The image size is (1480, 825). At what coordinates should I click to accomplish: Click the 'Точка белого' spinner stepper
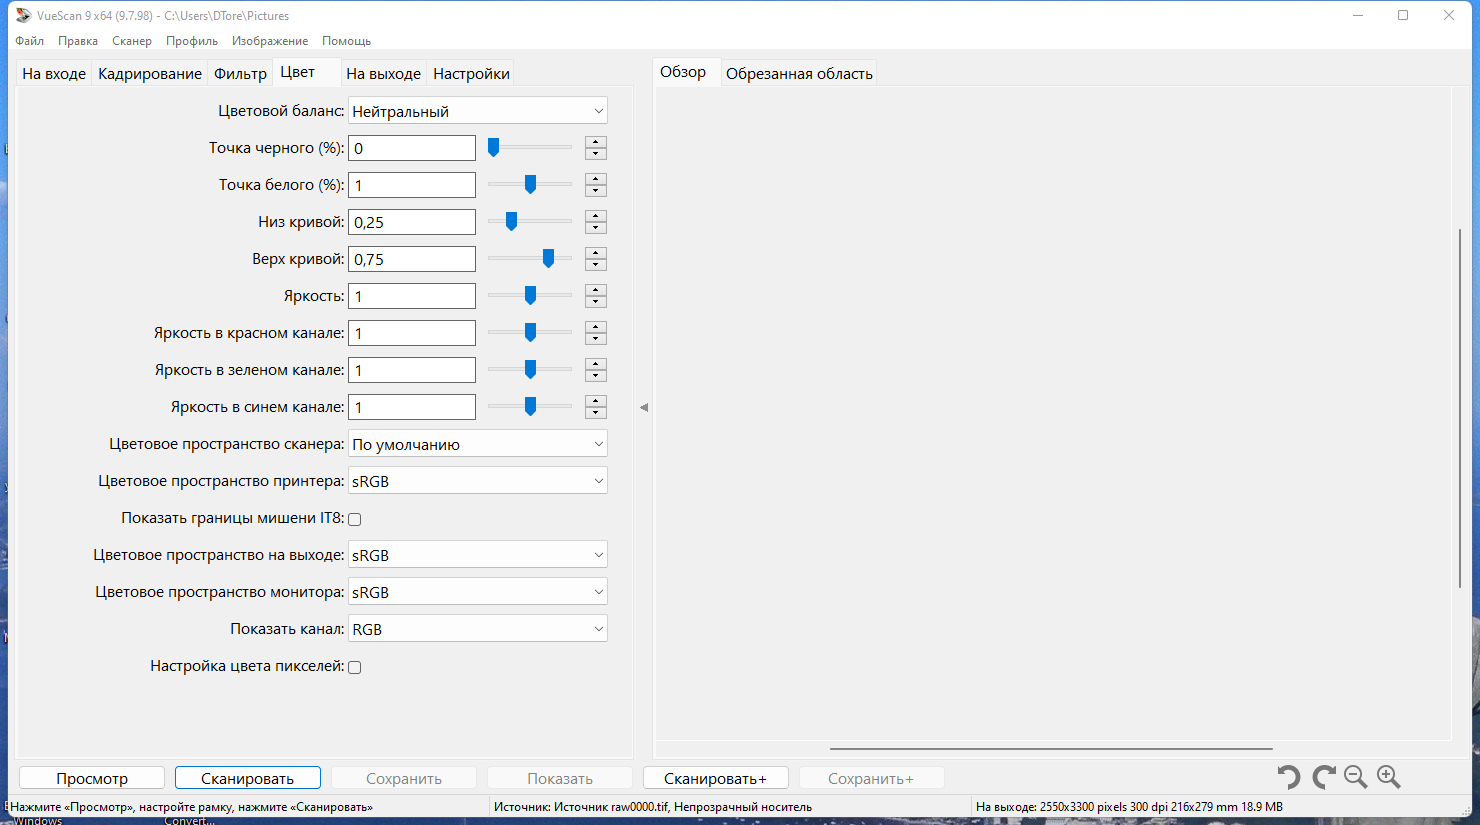[x=596, y=185]
